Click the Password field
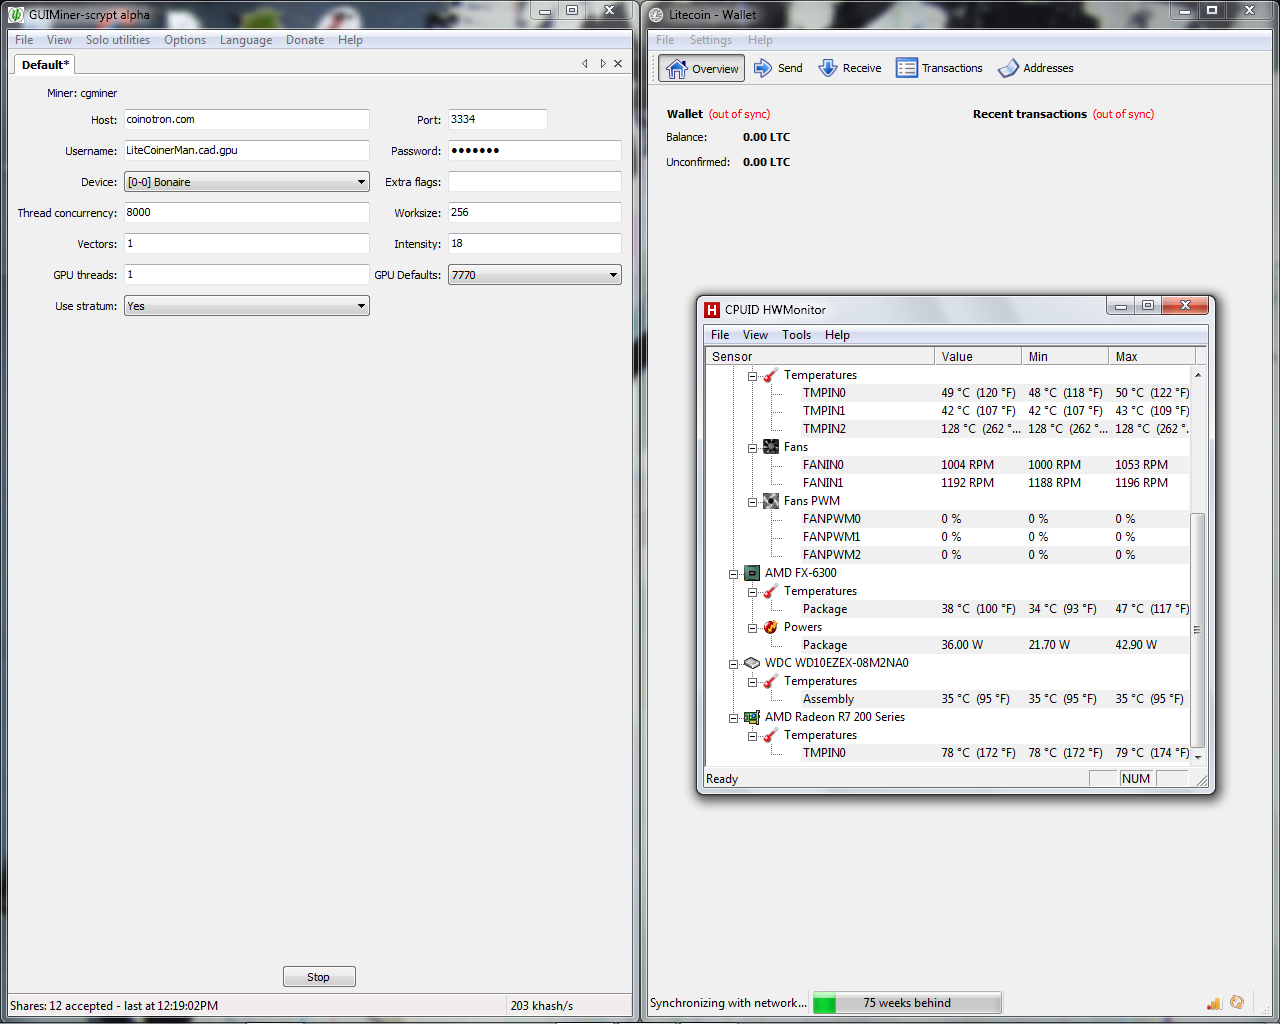1280x1024 pixels. [535, 150]
